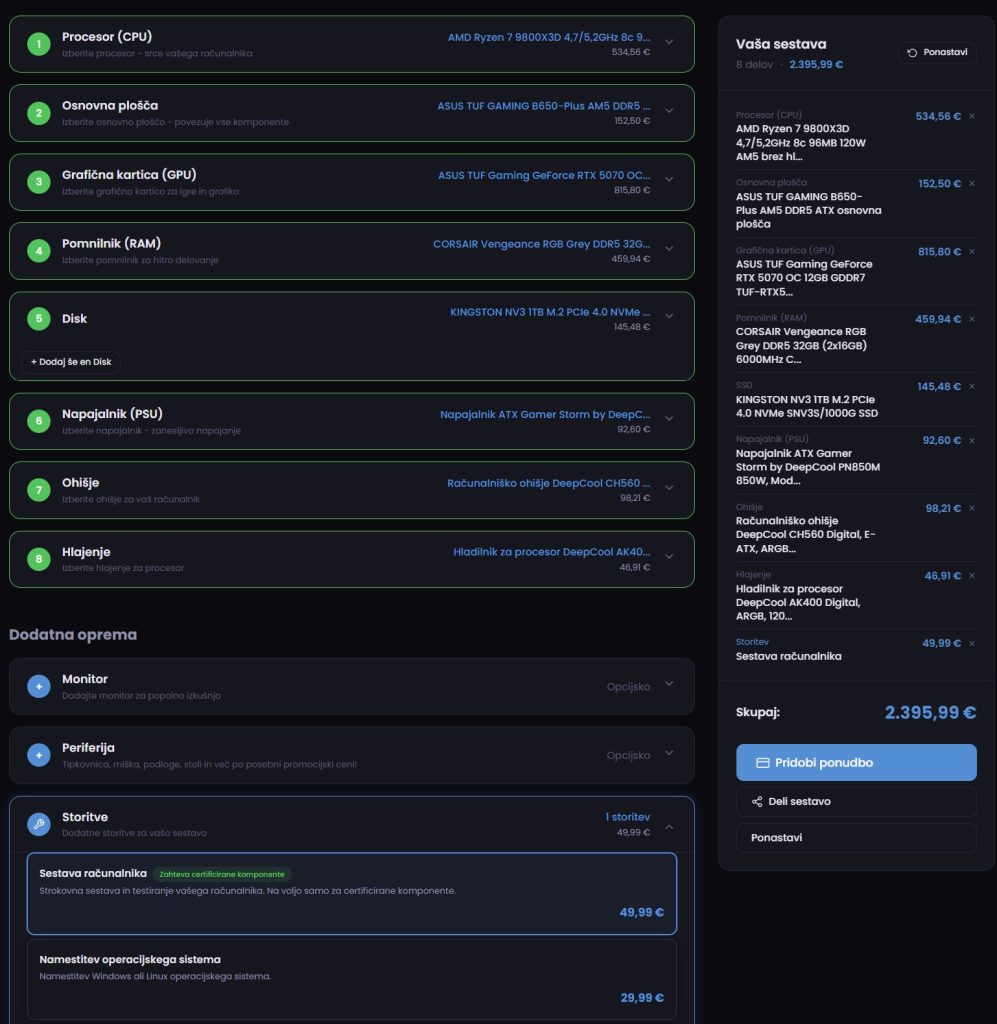The height and width of the screenshot is (1024, 997).
Task: Open the selected KINGSTON NV3 1TB link
Action: click(x=550, y=312)
